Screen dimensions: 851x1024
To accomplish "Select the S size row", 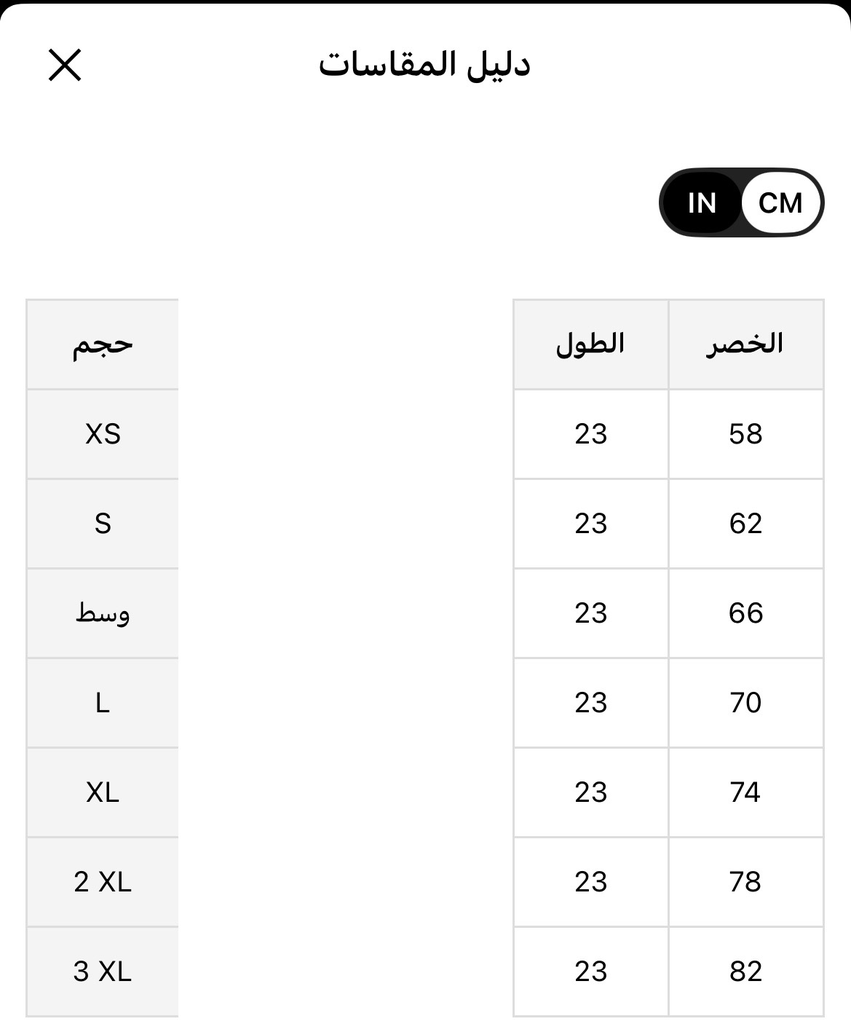I will tap(102, 523).
